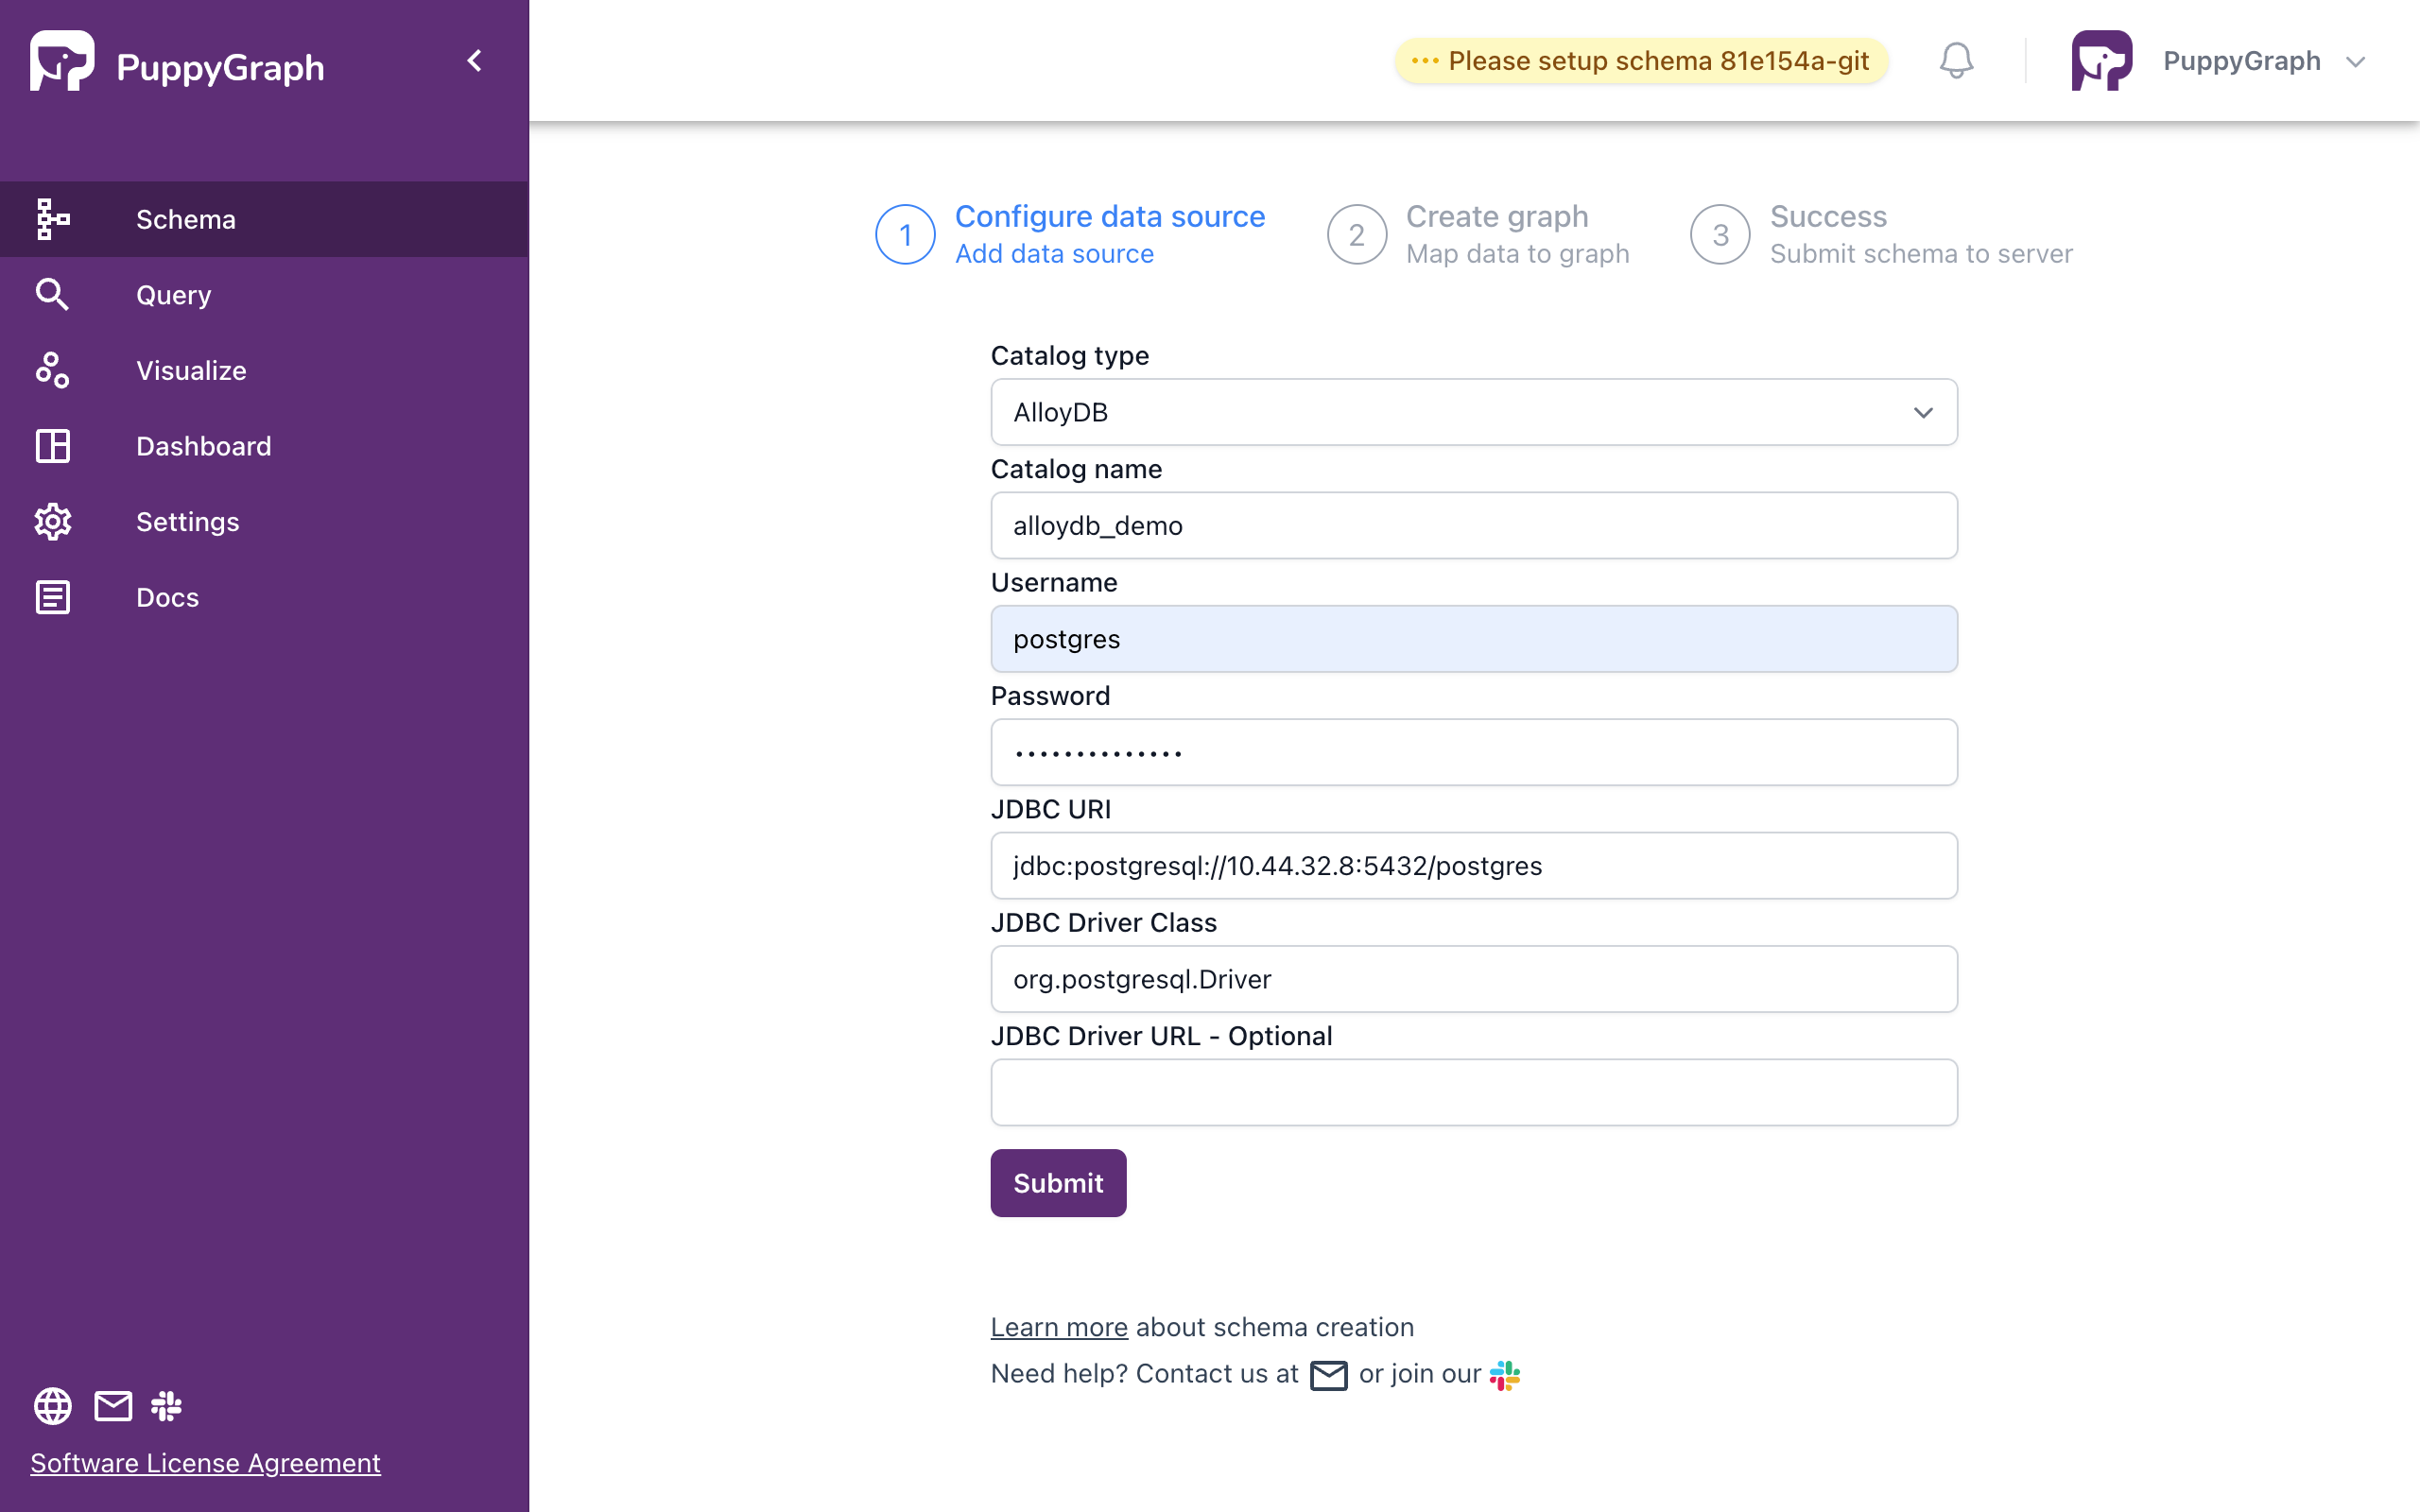Click the sidebar email envelope icon

click(x=113, y=1406)
